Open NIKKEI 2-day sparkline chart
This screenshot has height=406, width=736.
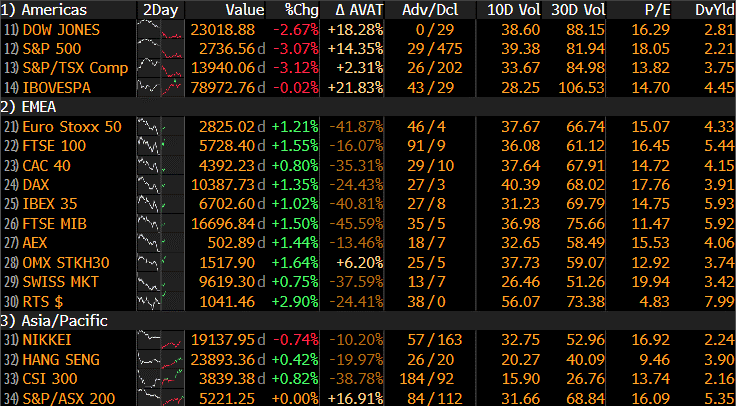click(x=160, y=340)
